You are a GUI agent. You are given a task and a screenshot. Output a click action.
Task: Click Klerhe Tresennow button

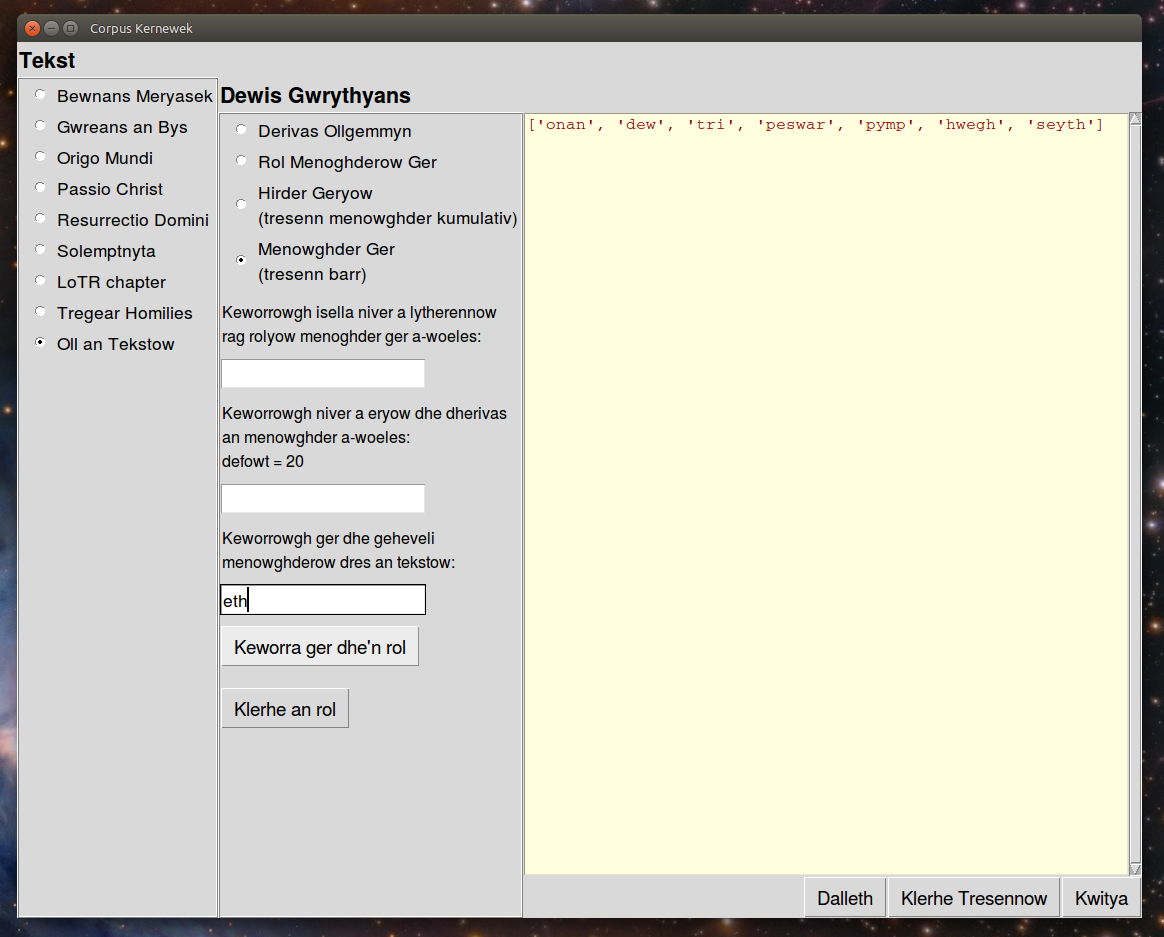coord(973,898)
